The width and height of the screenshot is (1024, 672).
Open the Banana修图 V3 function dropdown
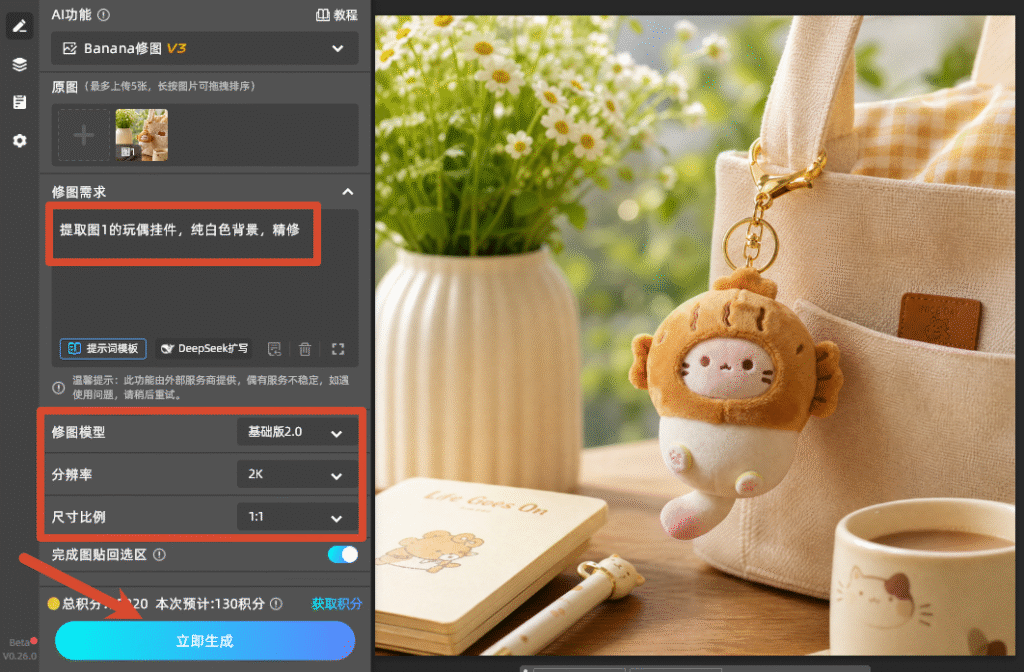point(205,48)
